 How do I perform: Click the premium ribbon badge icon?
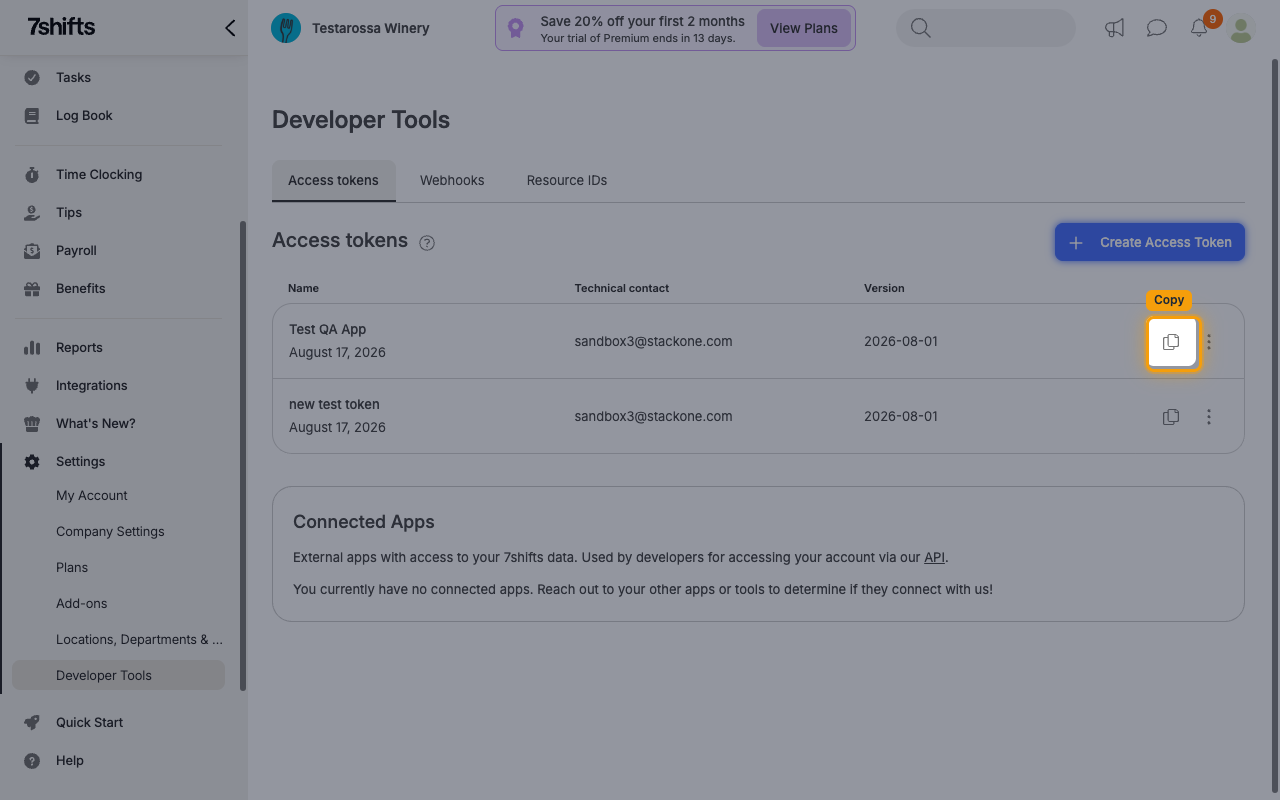click(x=515, y=28)
